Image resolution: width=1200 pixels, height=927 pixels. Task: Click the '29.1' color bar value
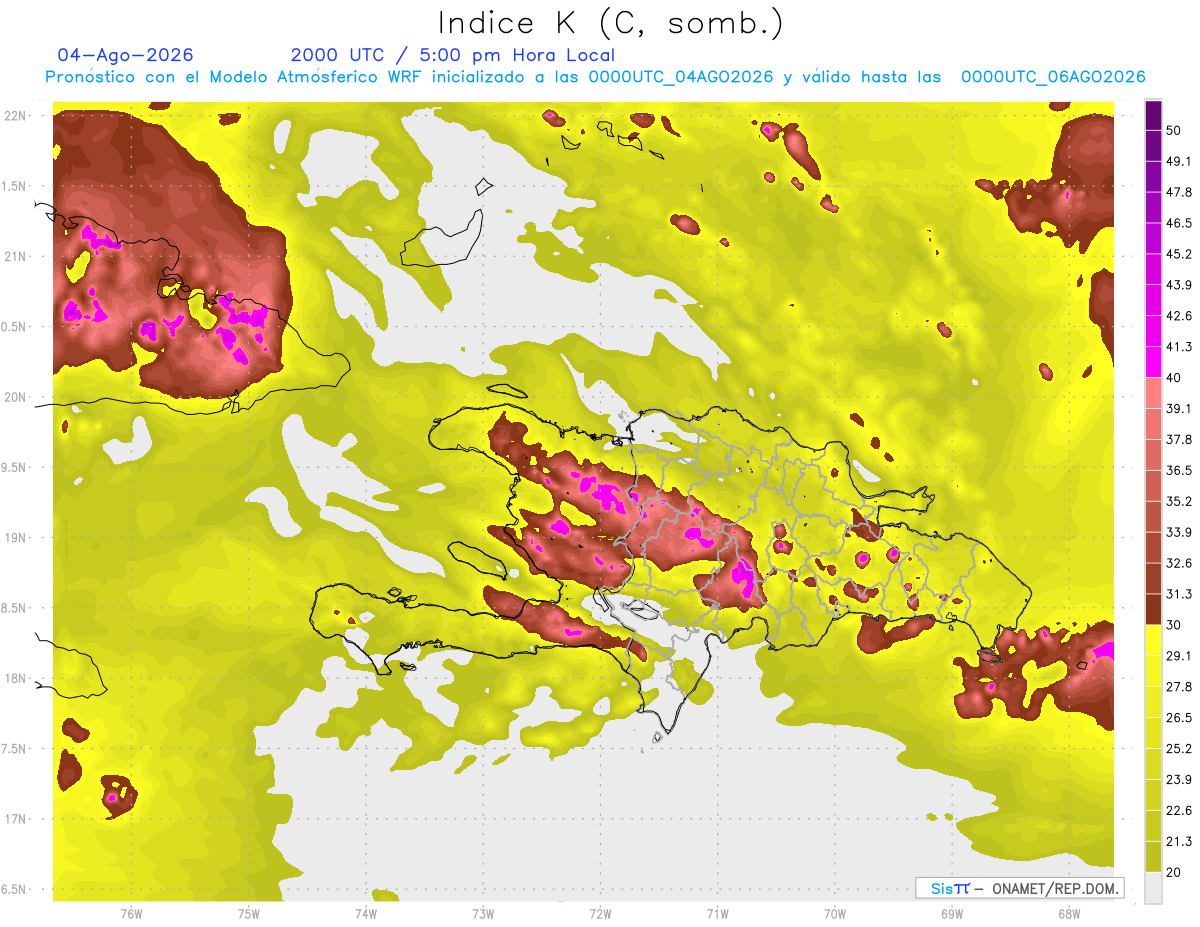pos(1179,656)
